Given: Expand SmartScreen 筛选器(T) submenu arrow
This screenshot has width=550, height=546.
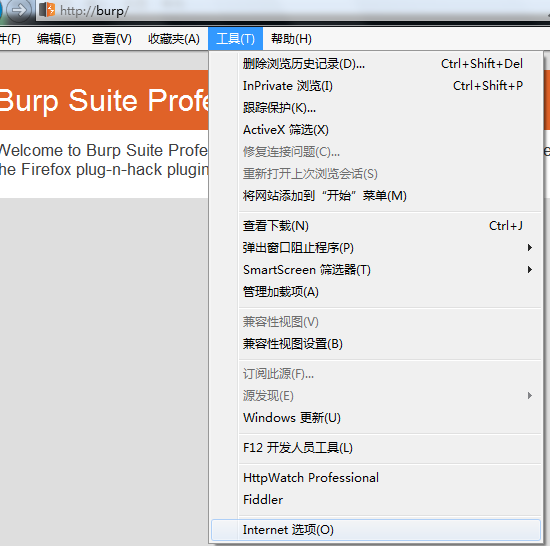Looking at the screenshot, I should click(530, 270).
